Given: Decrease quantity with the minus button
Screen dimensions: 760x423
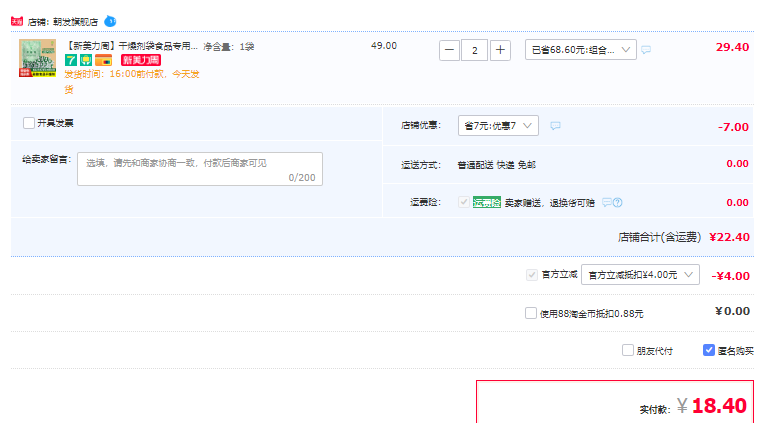Looking at the screenshot, I should point(449,50).
